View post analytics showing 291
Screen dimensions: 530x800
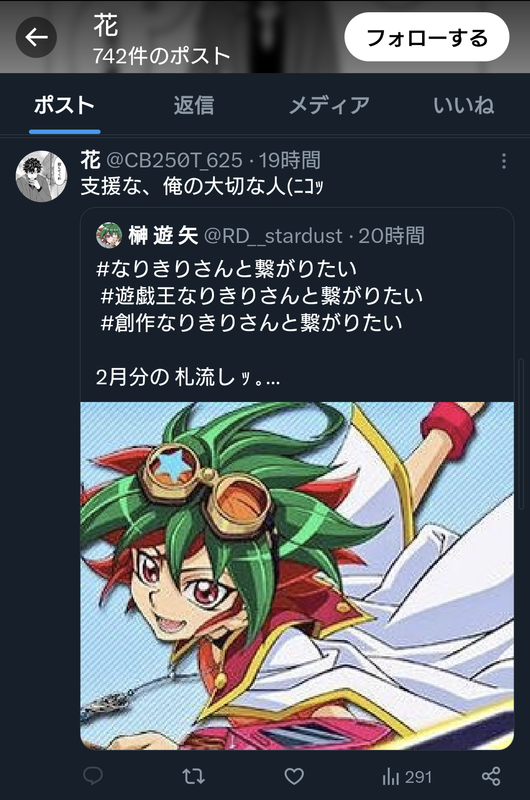coord(407,777)
